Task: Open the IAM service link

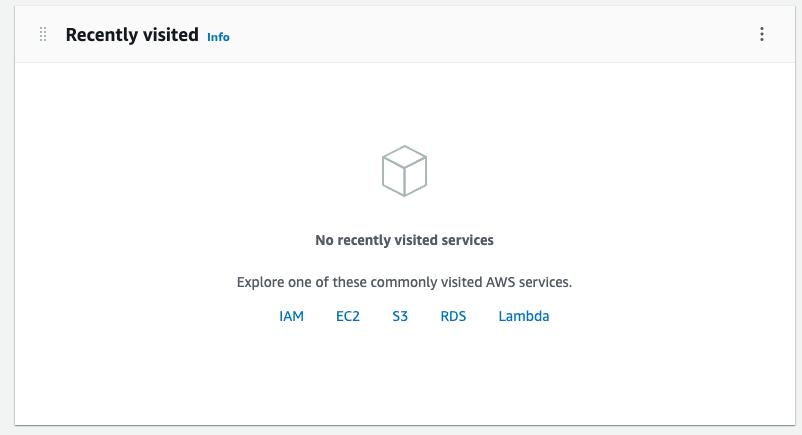Action: point(291,316)
